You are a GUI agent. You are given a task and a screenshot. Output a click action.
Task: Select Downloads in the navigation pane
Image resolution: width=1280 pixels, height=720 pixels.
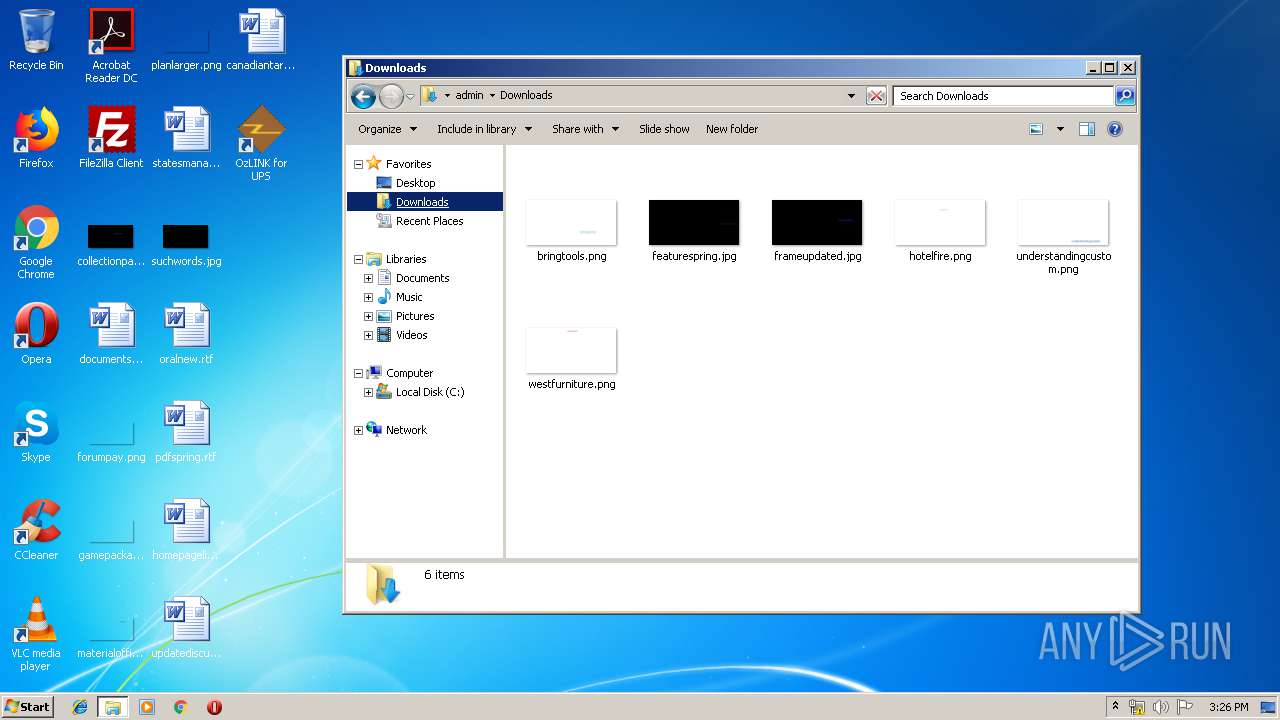[422, 202]
